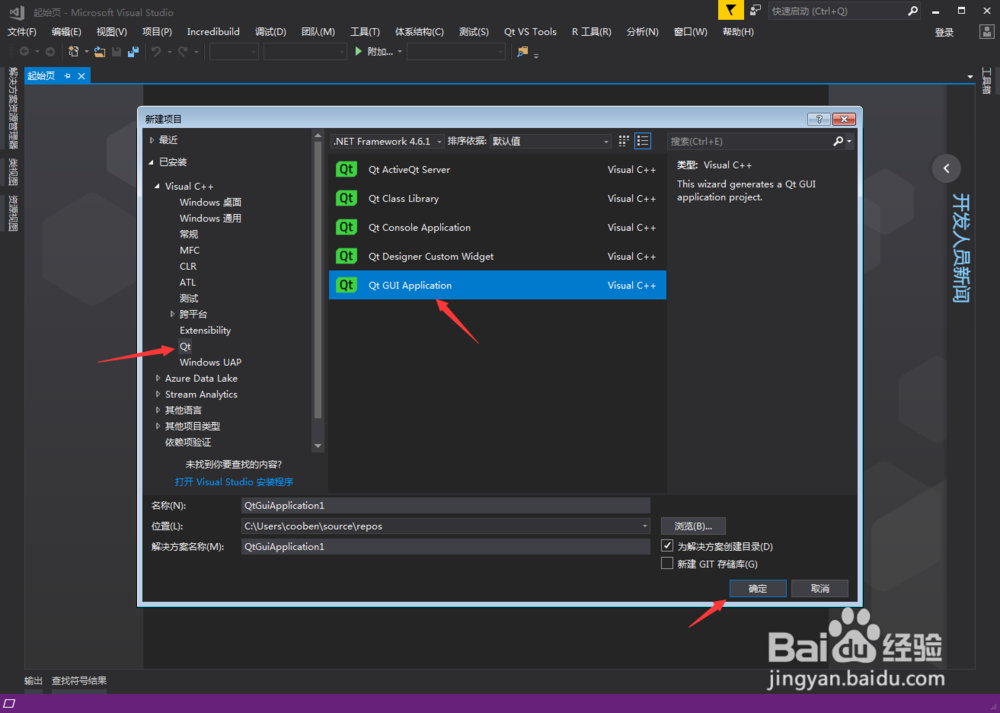Click the Qt Class Library template icon

[x=346, y=198]
